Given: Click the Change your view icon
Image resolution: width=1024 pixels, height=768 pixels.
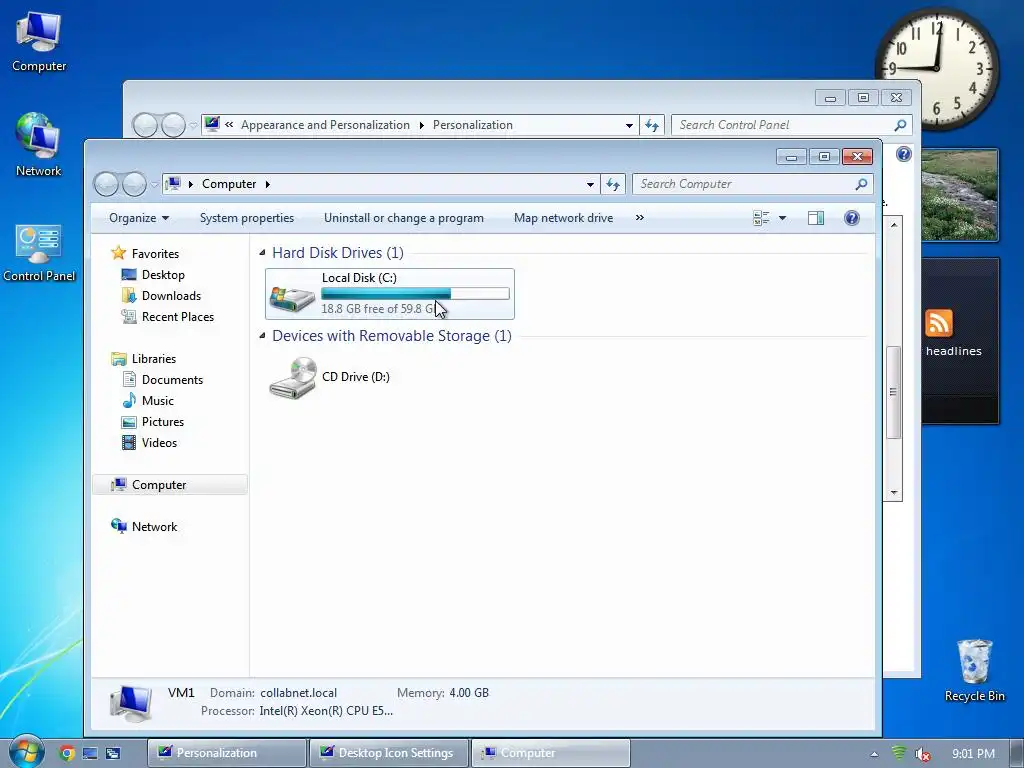Looking at the screenshot, I should 761,218.
